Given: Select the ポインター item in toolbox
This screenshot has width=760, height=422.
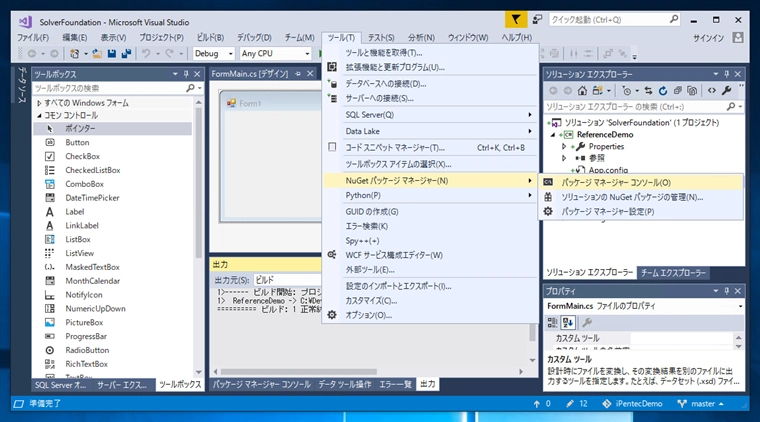Looking at the screenshot, I should click(112, 128).
